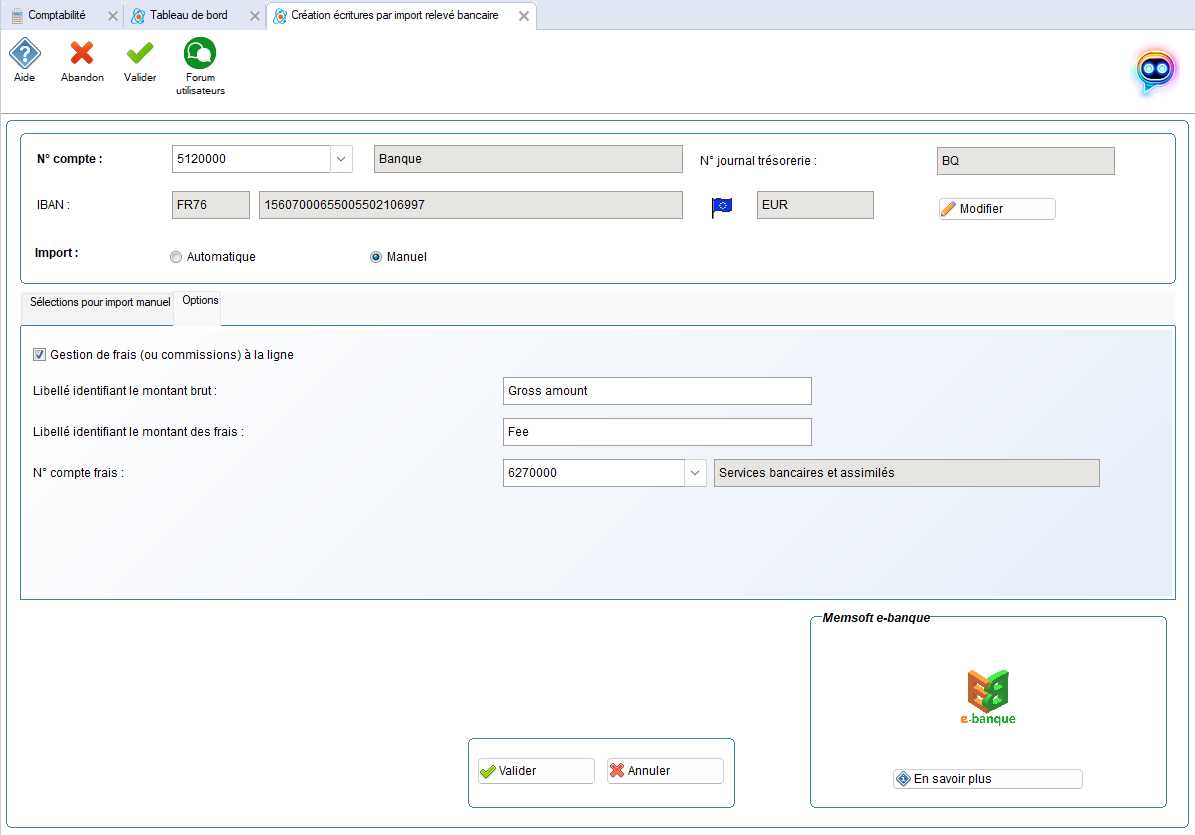Expand the N° compte frais dropdown
The width and height of the screenshot is (1195, 835).
695,473
